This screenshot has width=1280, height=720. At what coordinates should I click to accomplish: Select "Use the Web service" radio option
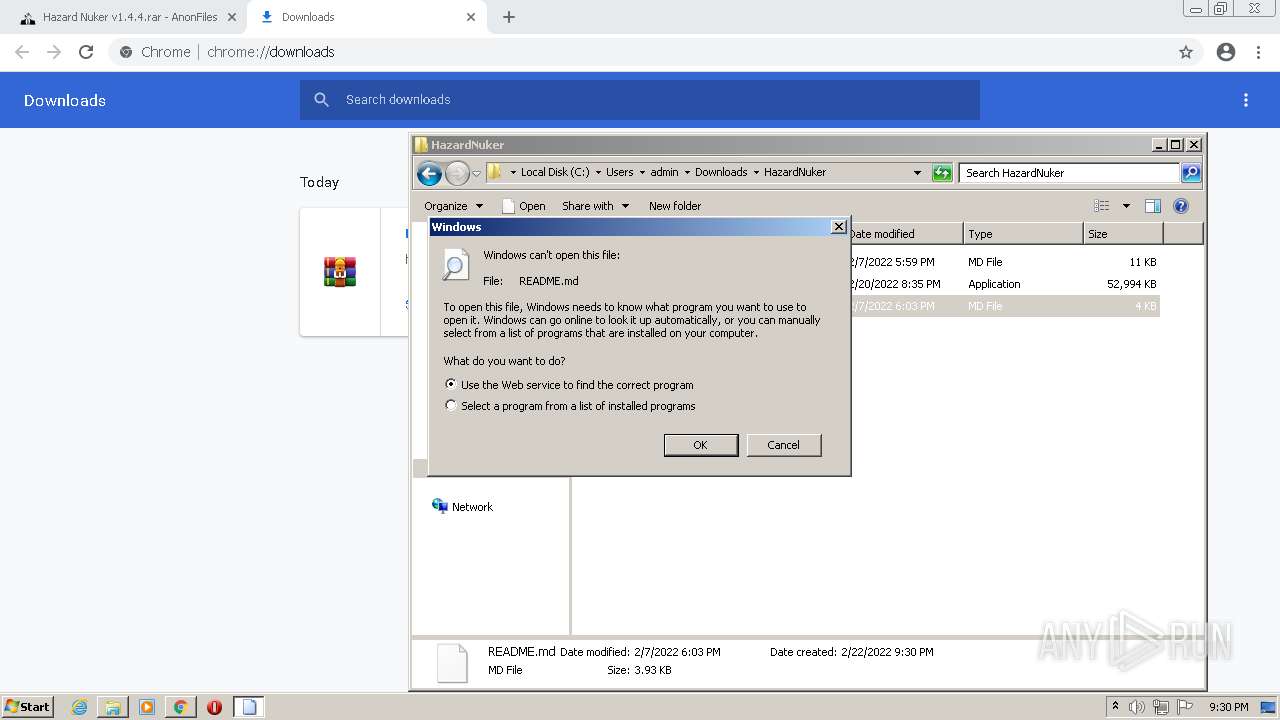pyautogui.click(x=451, y=384)
